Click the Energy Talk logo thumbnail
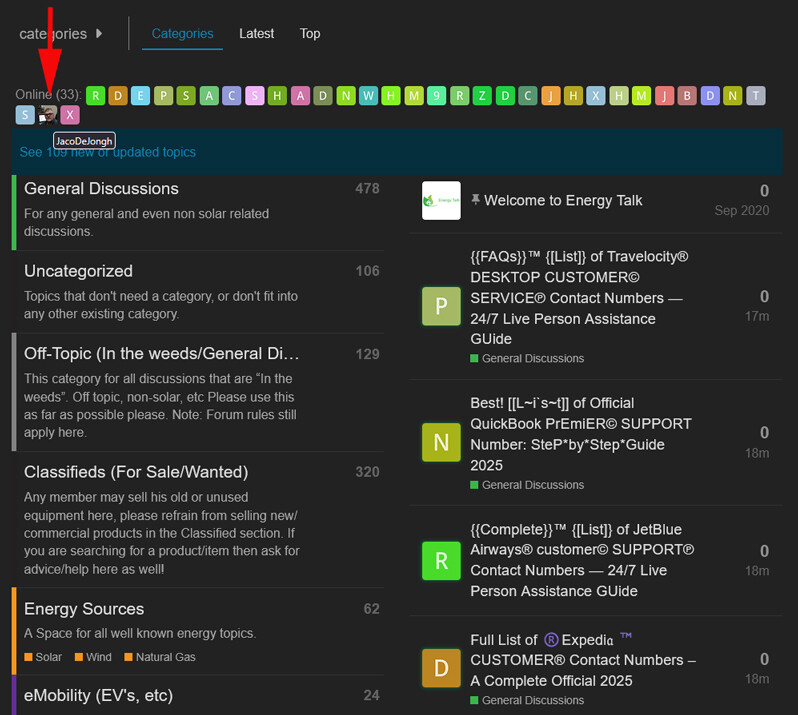The height and width of the screenshot is (715, 798). [x=441, y=200]
